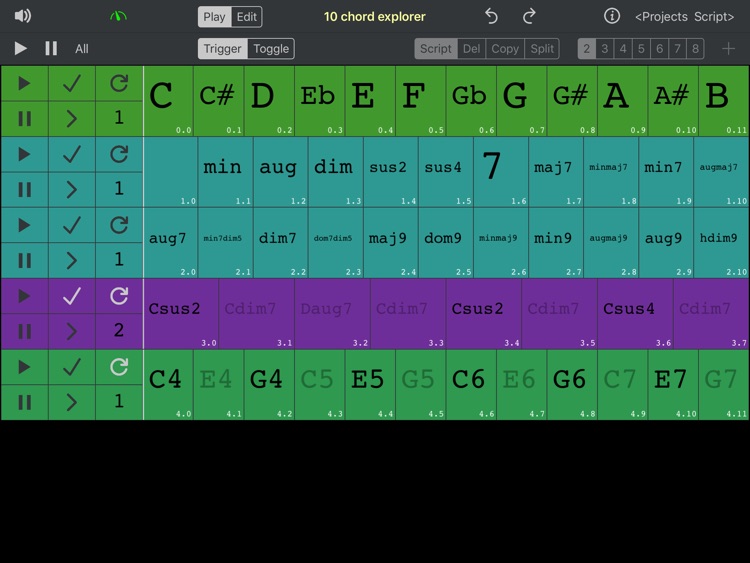750x563 pixels.
Task: Trigger the E5 note pad
Action: (370, 384)
